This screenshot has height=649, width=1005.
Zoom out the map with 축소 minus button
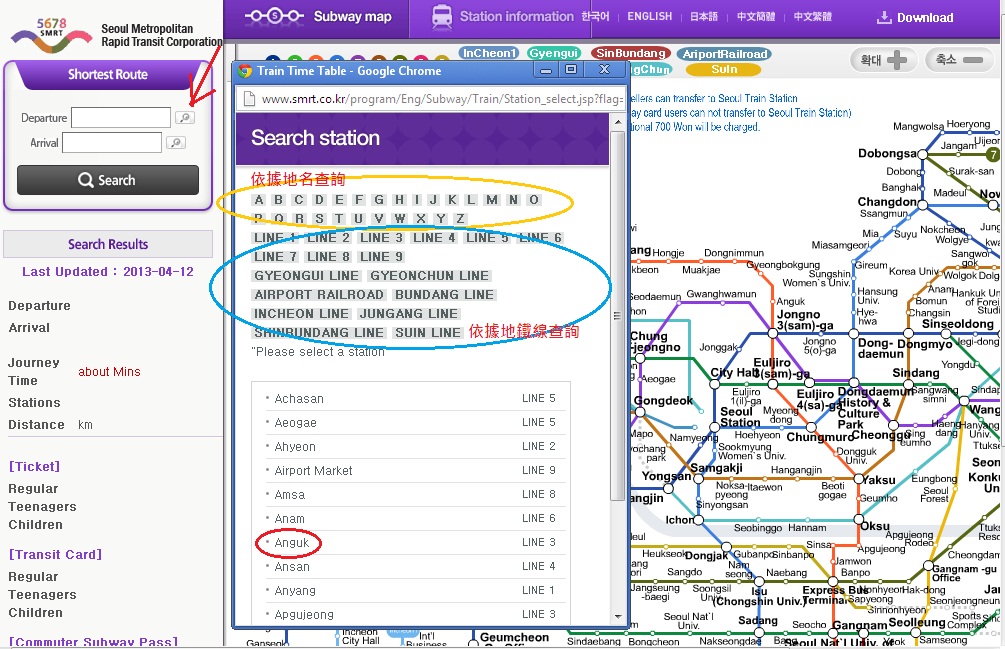[959, 60]
